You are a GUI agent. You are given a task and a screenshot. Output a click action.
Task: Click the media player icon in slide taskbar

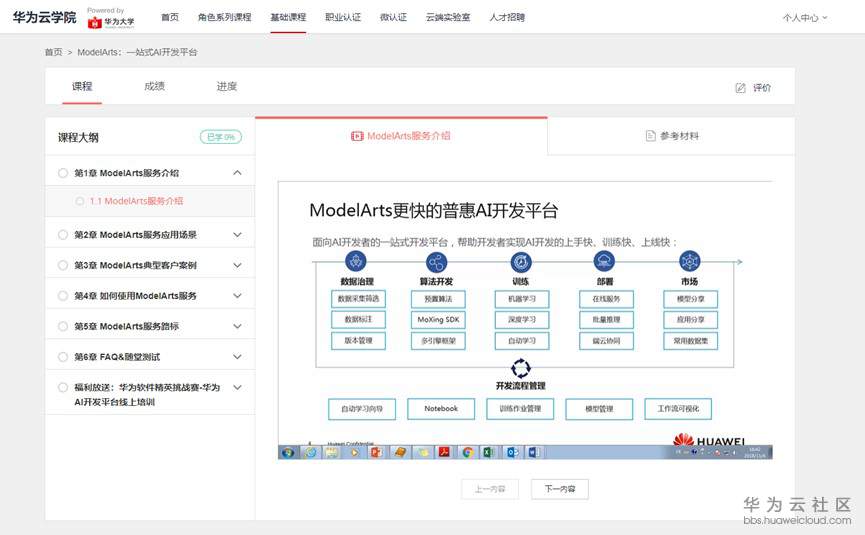coord(354,453)
